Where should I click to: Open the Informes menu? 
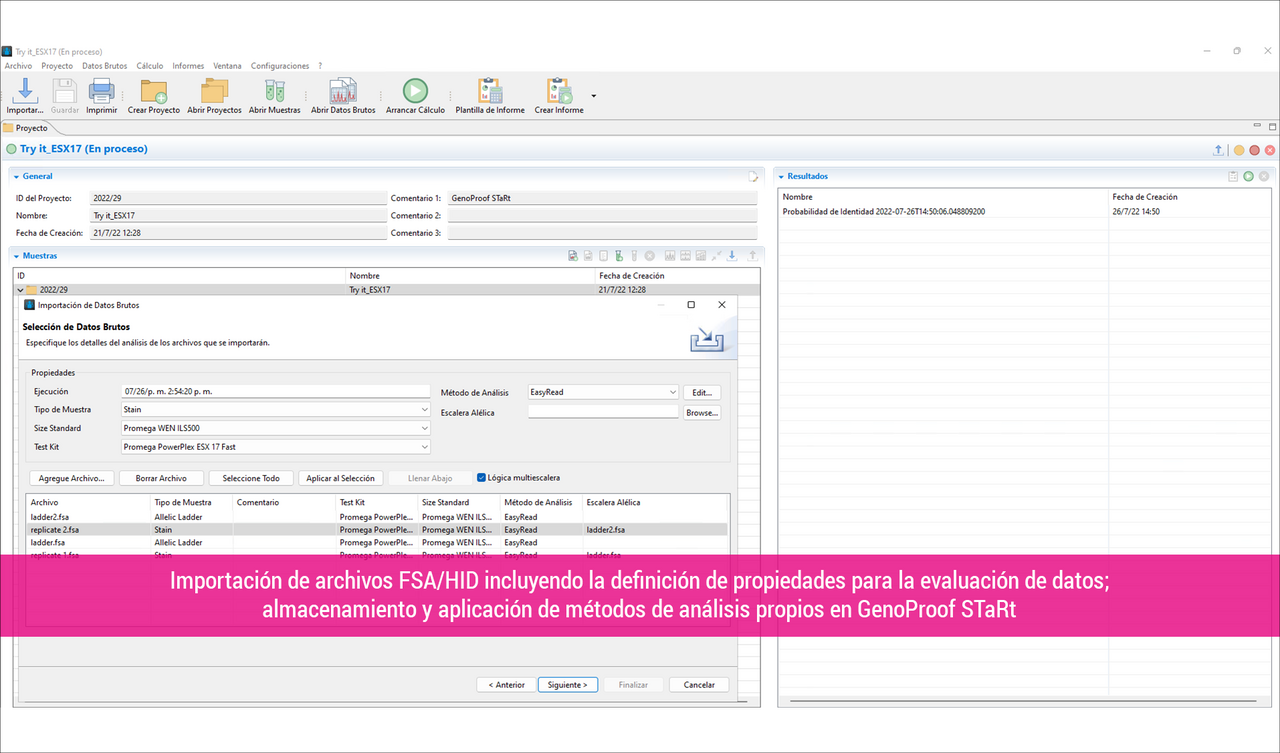[188, 66]
